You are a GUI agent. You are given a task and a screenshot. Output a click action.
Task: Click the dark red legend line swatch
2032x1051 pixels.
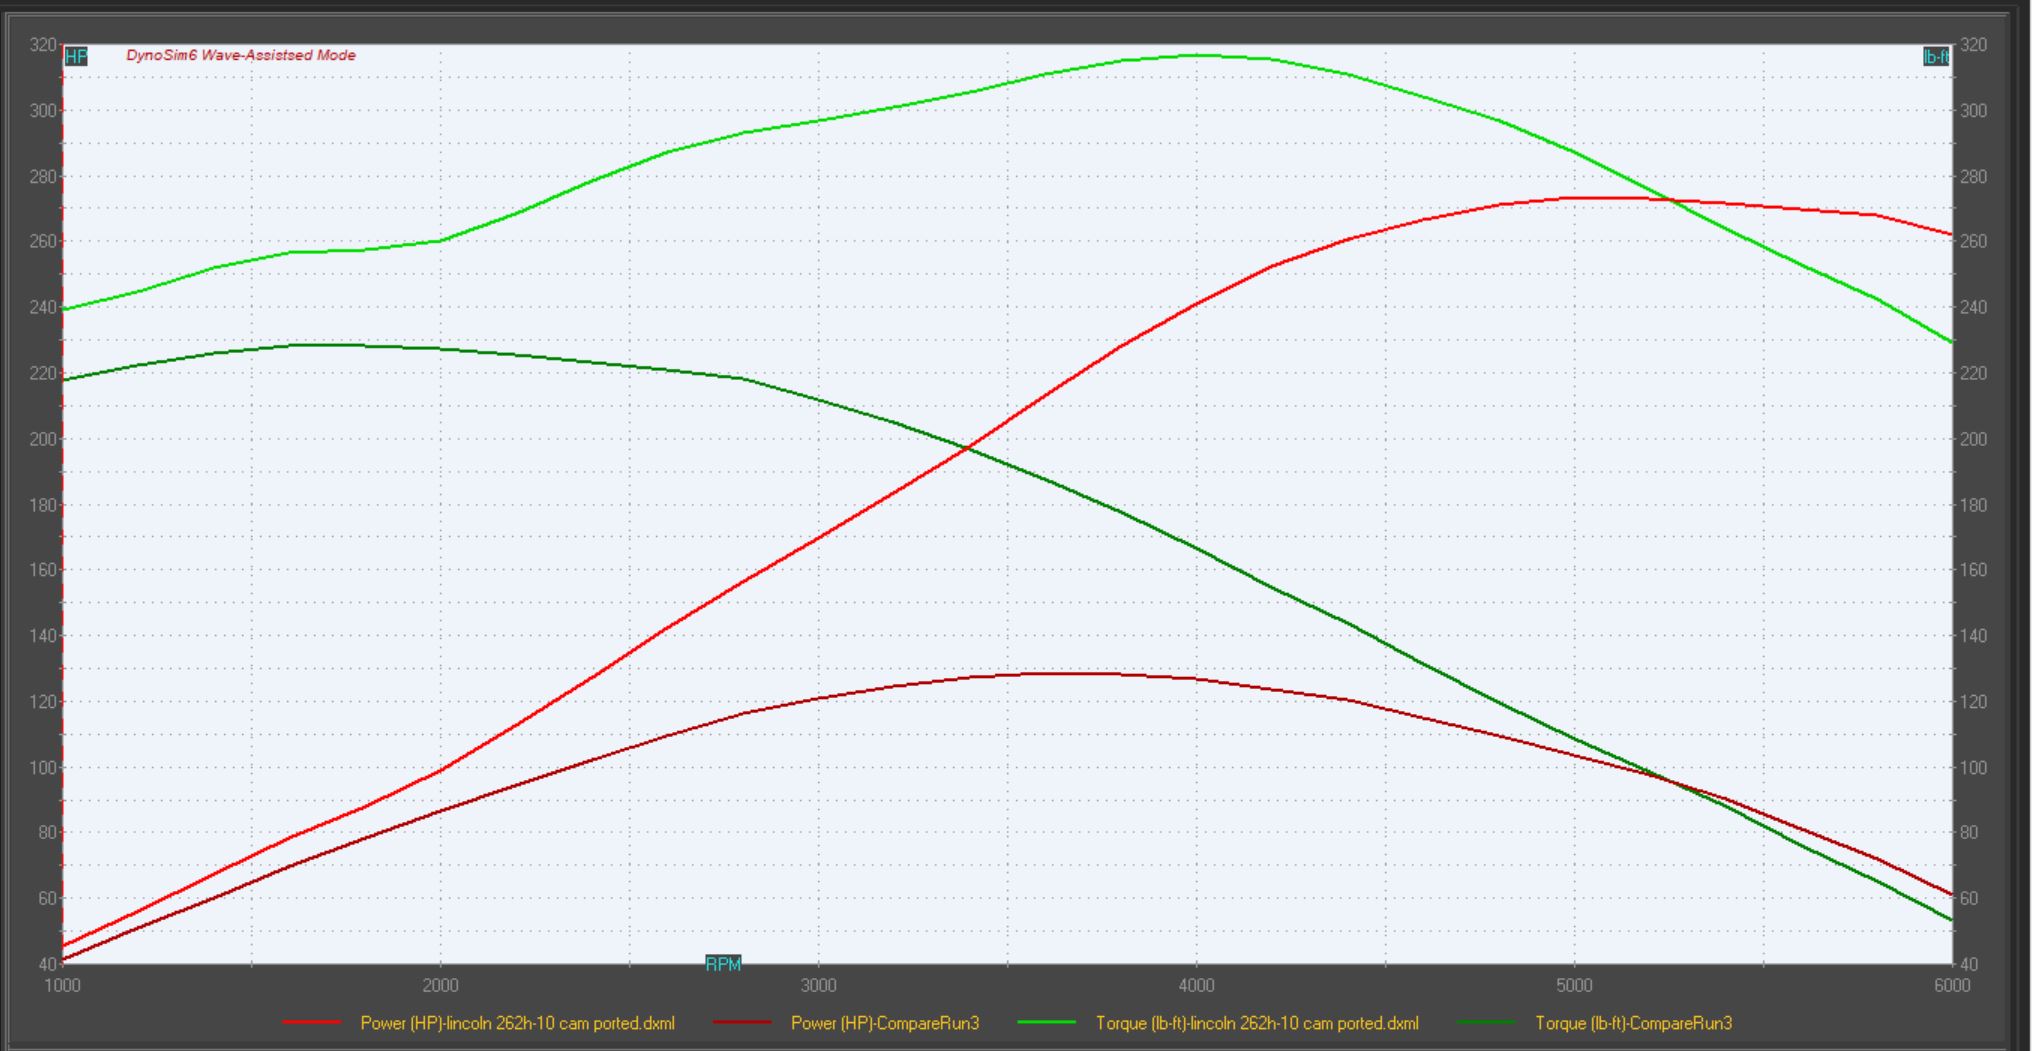pyautogui.click(x=742, y=1023)
